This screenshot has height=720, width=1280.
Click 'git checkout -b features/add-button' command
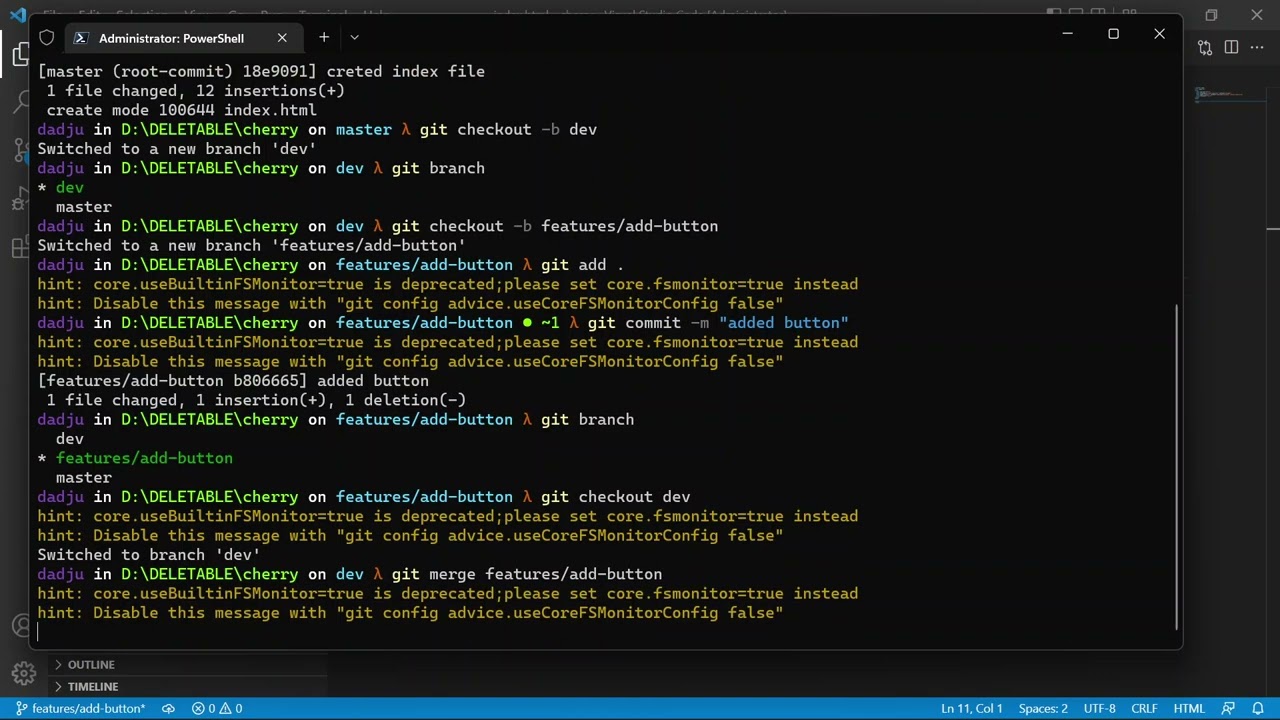pyautogui.click(x=555, y=226)
